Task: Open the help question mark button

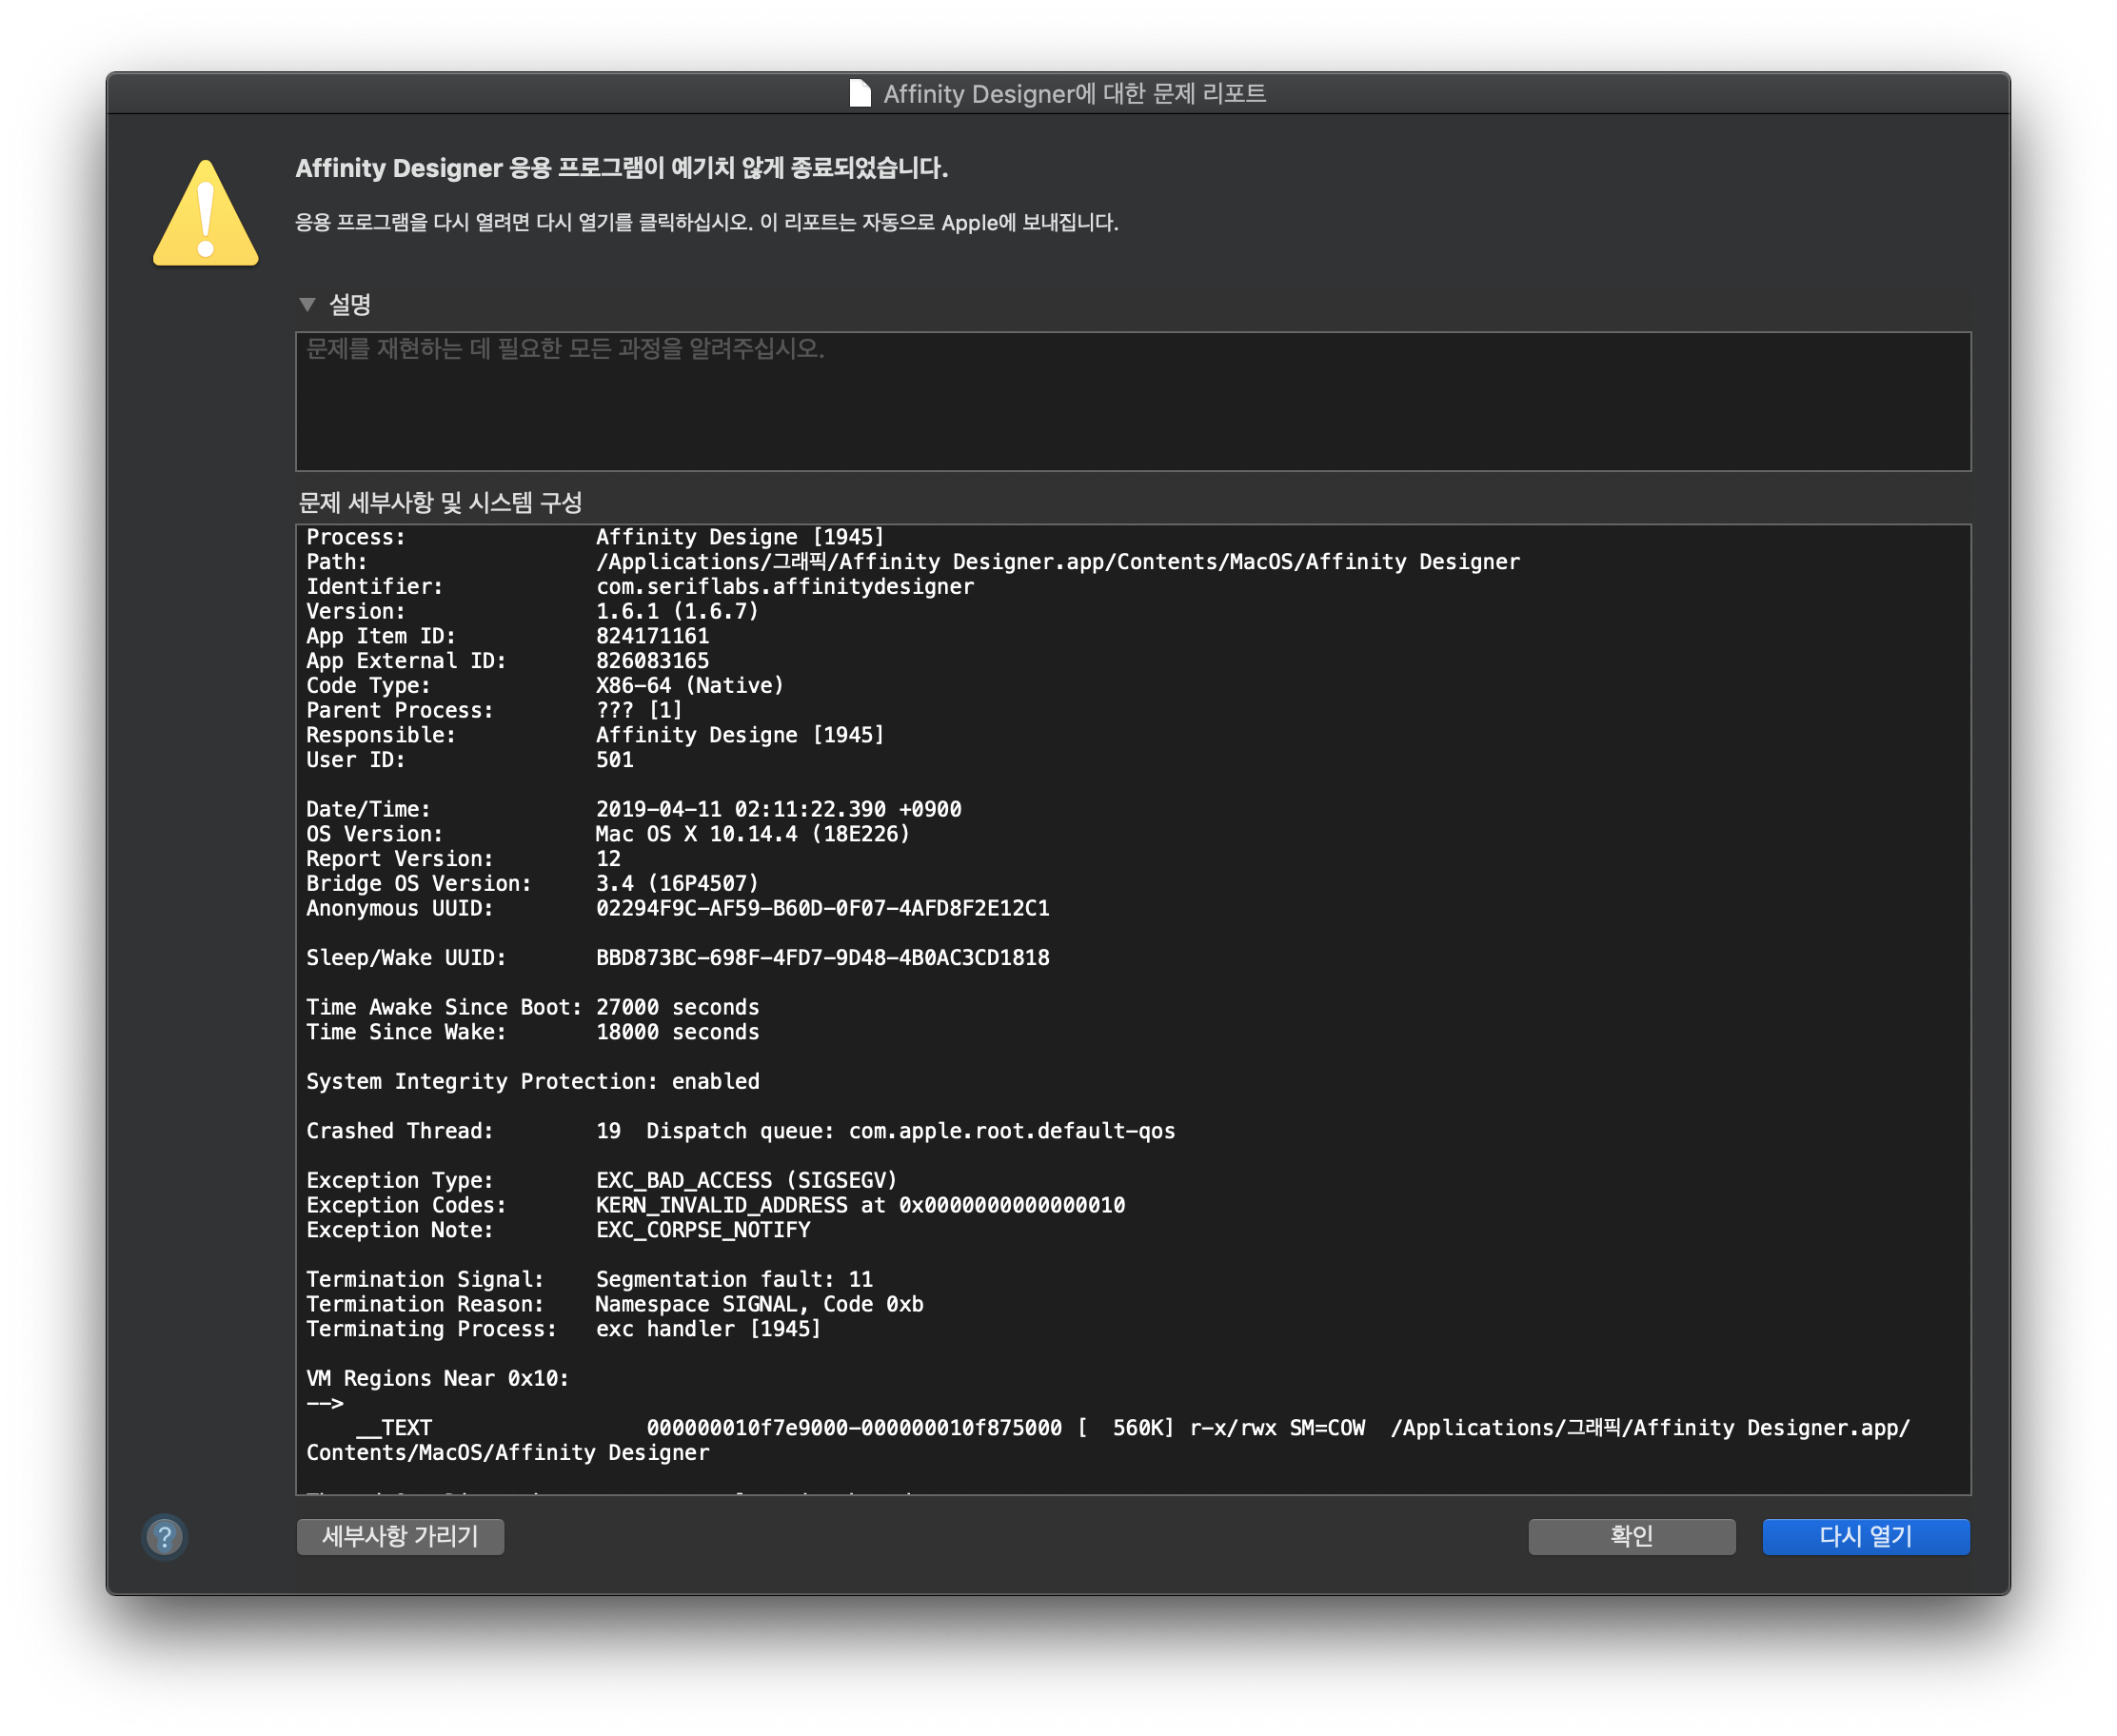Action: 165,1537
